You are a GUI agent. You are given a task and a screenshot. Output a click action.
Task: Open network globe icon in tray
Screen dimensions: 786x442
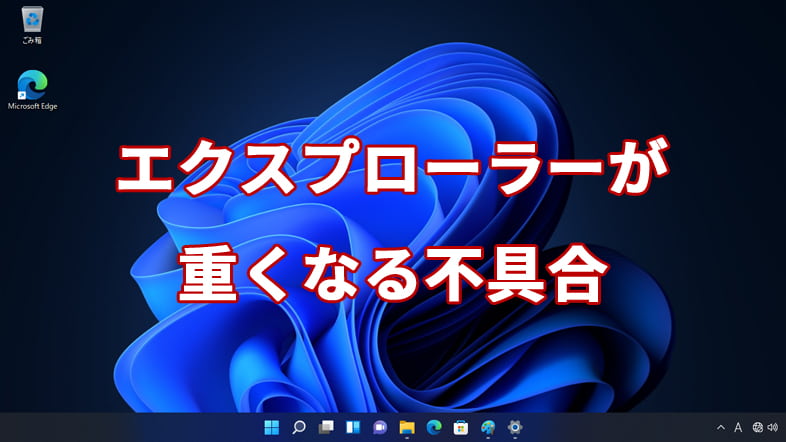[x=757, y=427]
